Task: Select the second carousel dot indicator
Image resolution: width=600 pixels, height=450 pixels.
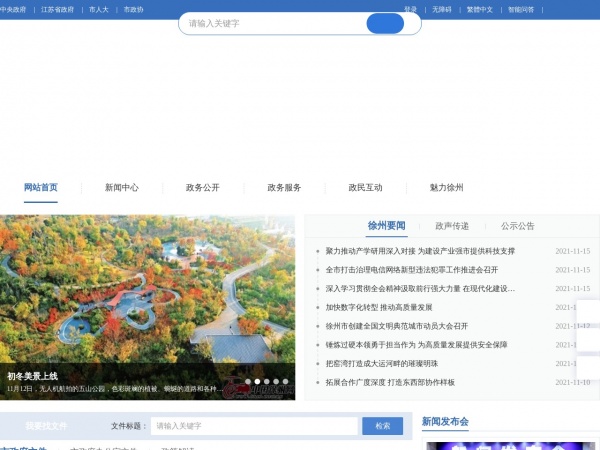Action: coord(257,382)
